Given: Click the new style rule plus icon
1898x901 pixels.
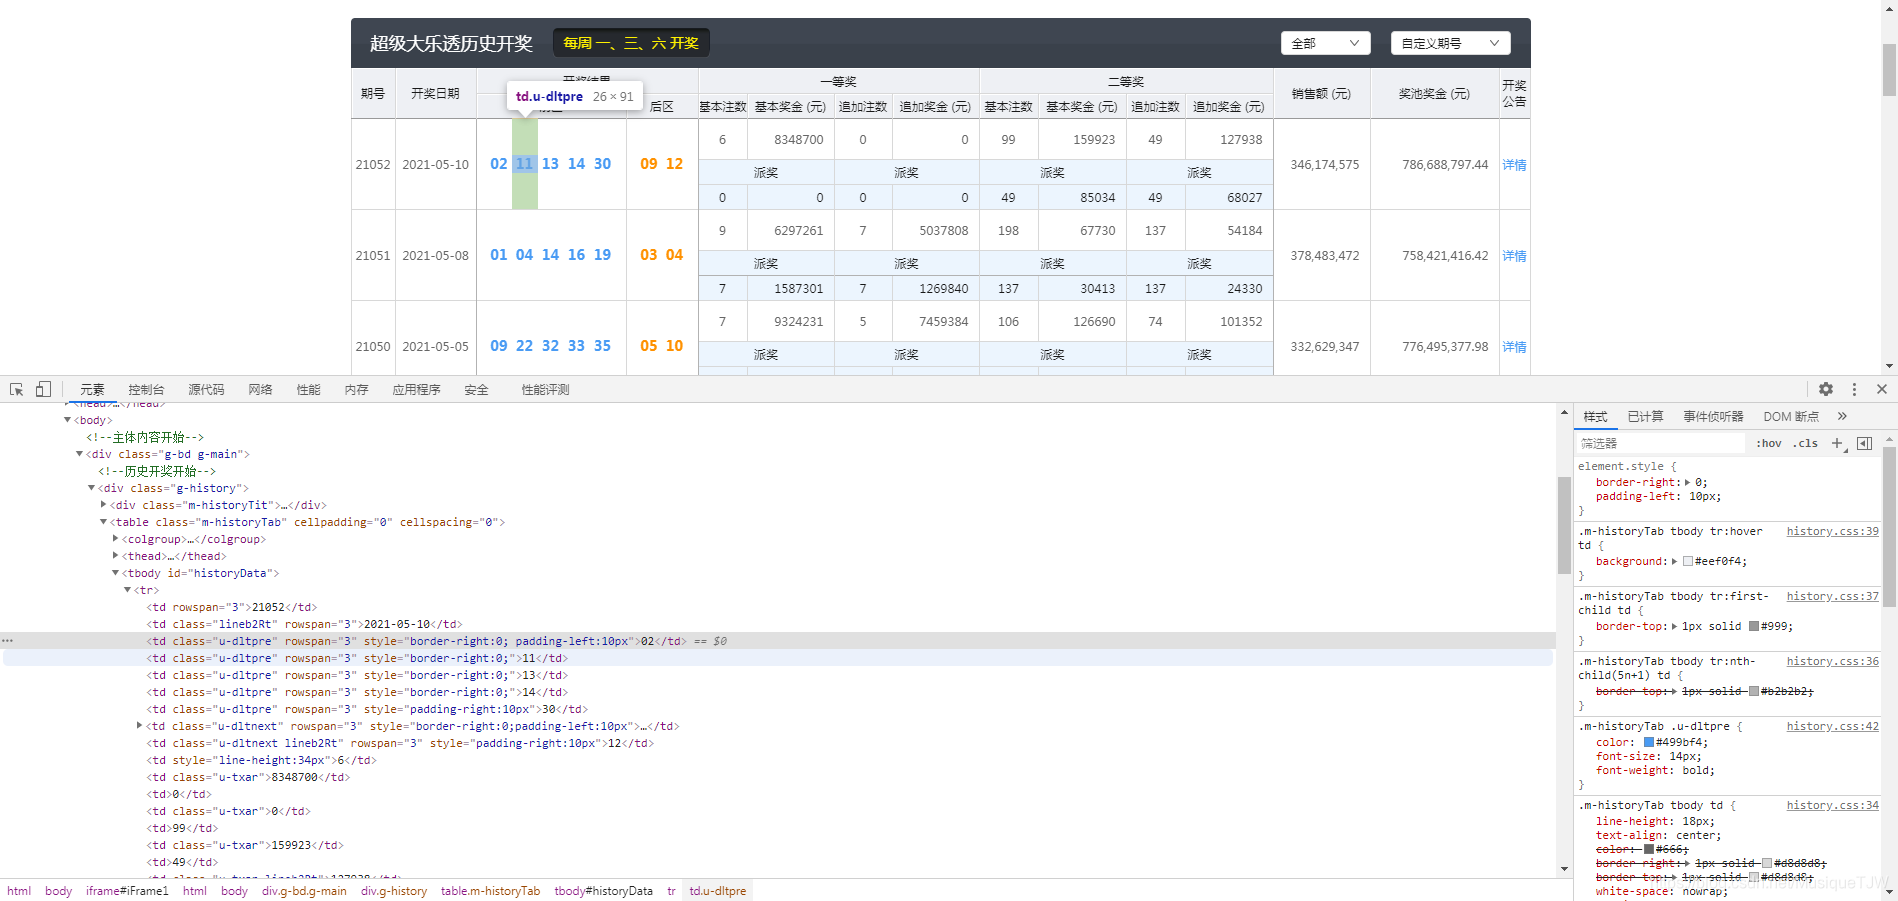Looking at the screenshot, I should pos(1837,443).
